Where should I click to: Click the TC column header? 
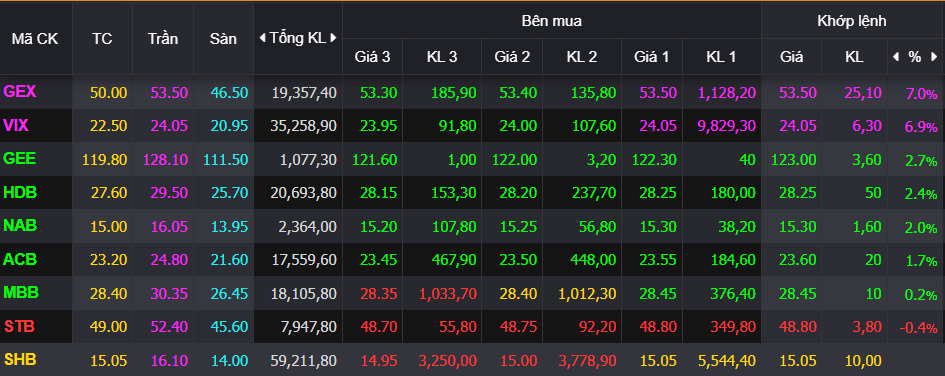click(x=102, y=39)
